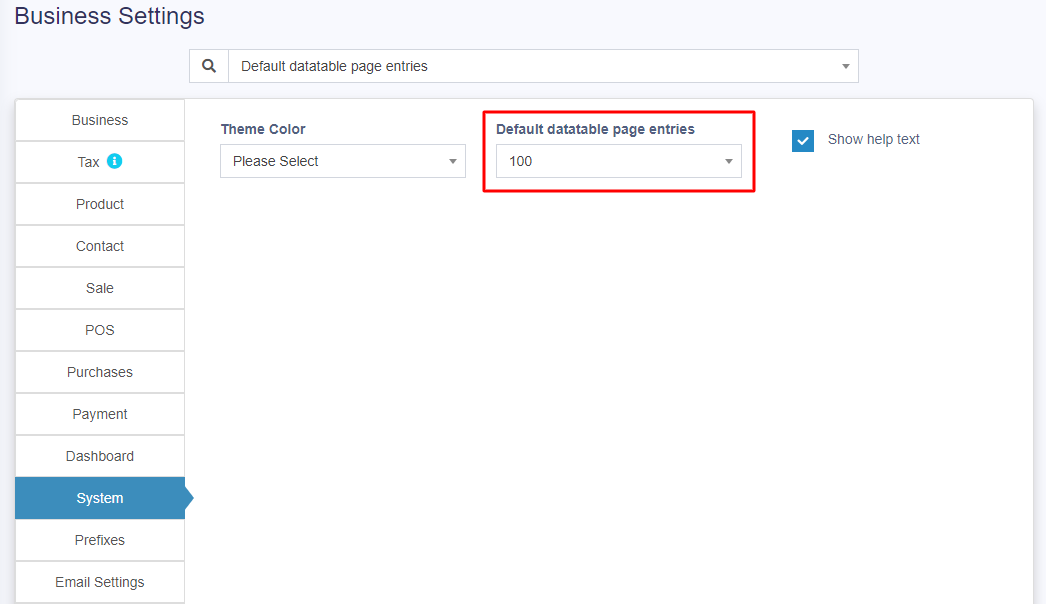This screenshot has height=604, width=1046.
Task: Switch to the Email Settings tab
Action: (x=100, y=582)
